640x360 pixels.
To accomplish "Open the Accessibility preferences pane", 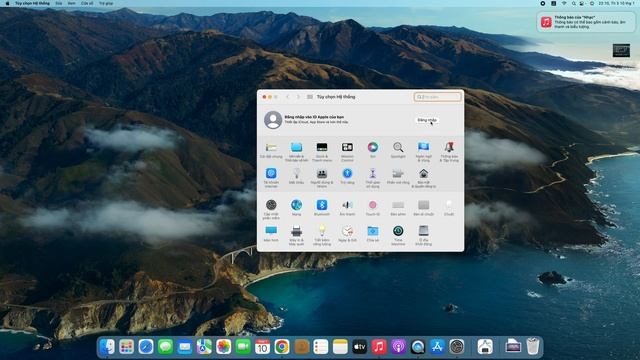I will (x=347, y=173).
